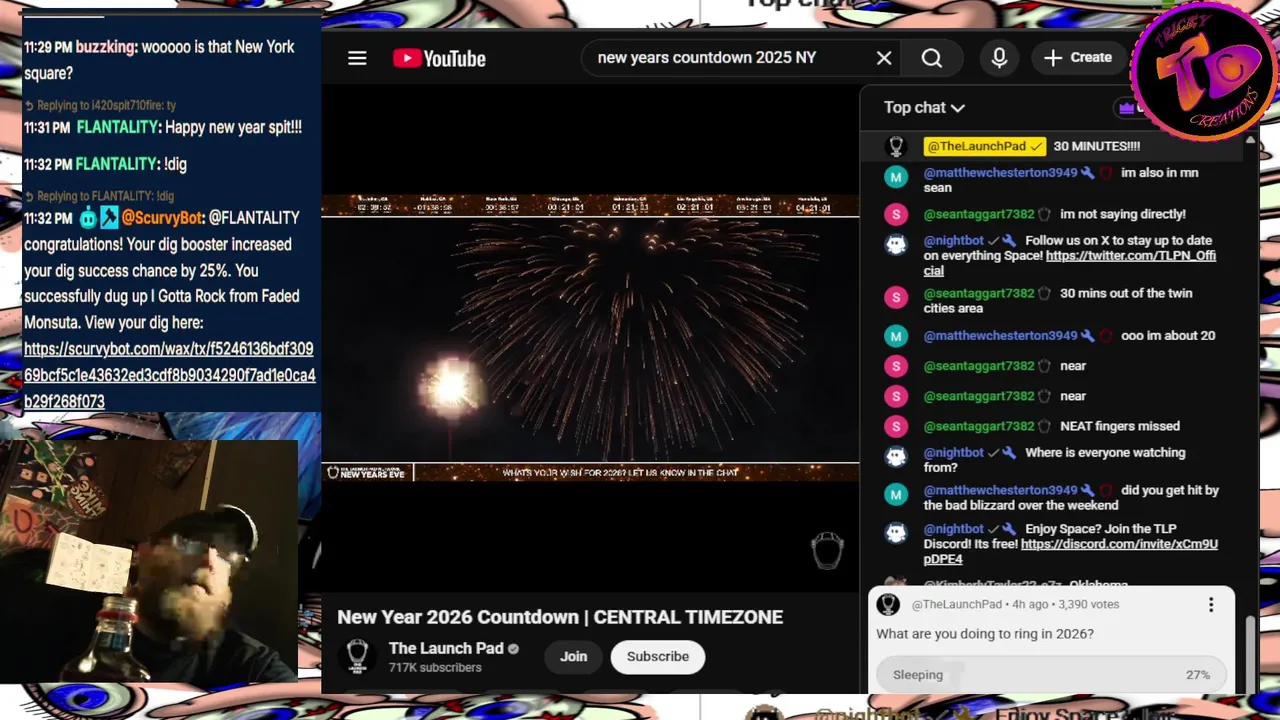Select the Sleeping poll option
This screenshot has width=1280, height=720.
pos(1050,675)
